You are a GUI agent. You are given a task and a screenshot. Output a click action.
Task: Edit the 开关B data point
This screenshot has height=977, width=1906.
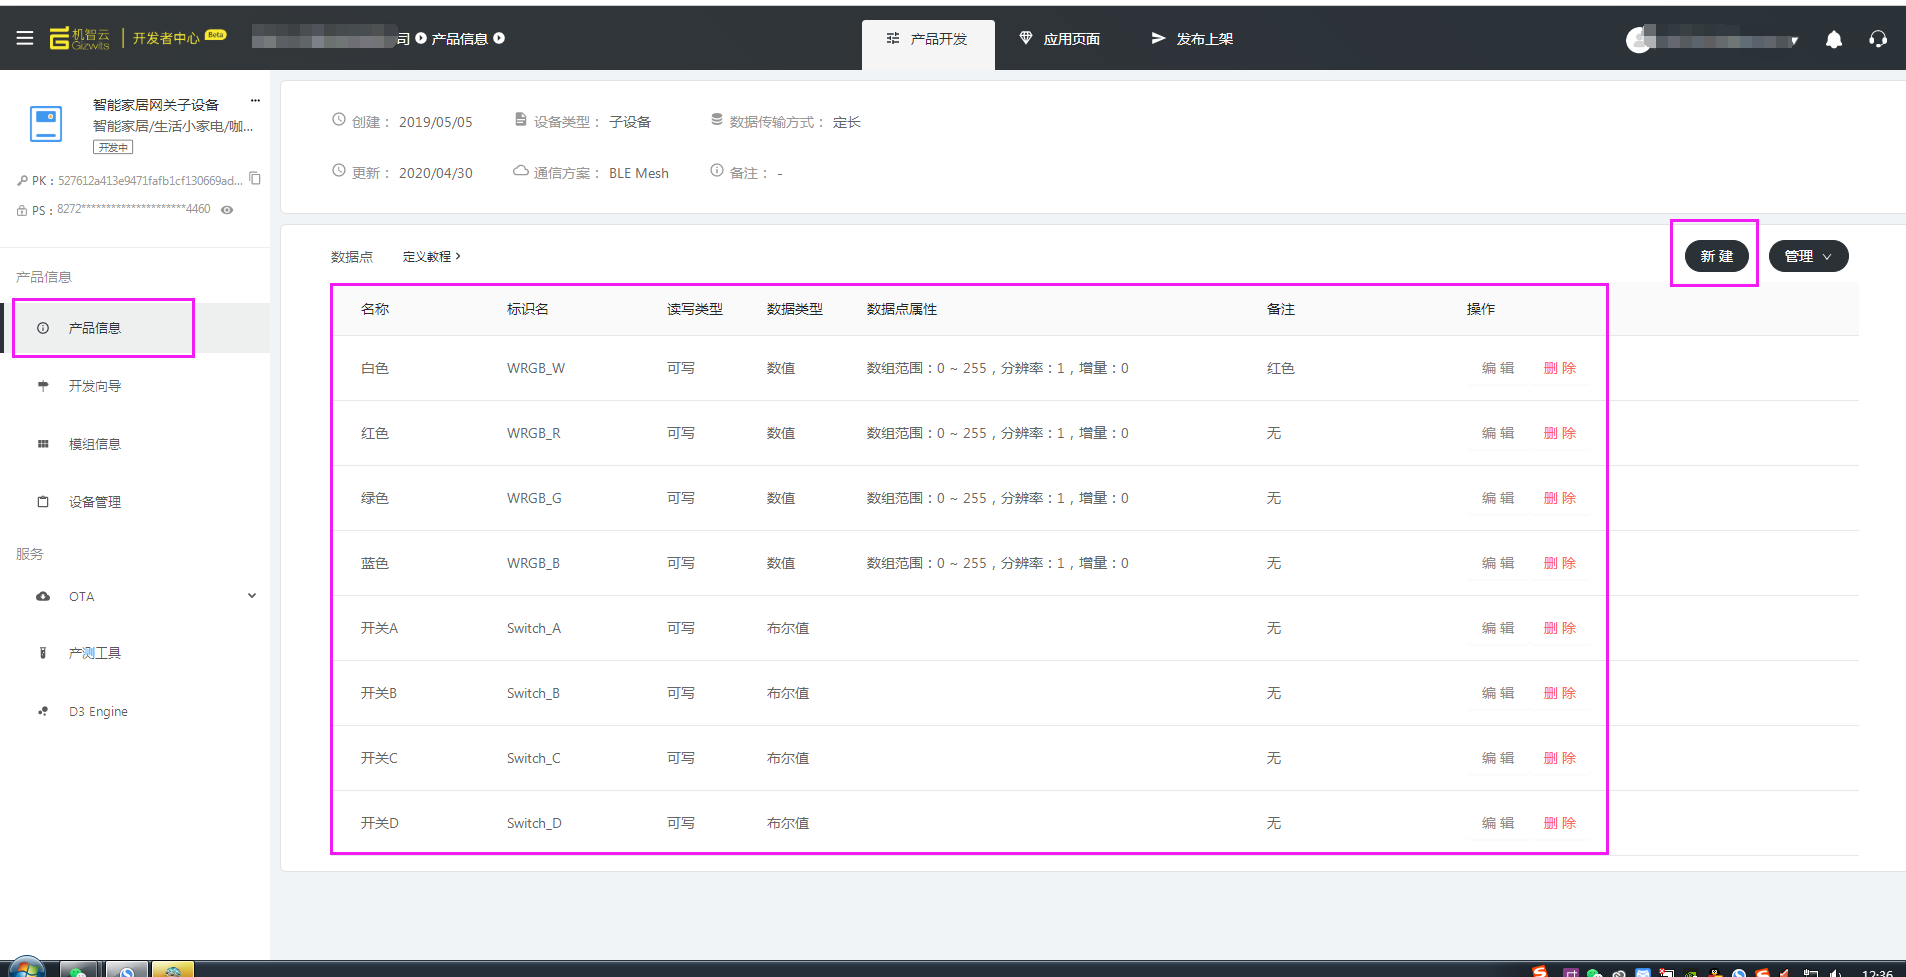click(1498, 693)
